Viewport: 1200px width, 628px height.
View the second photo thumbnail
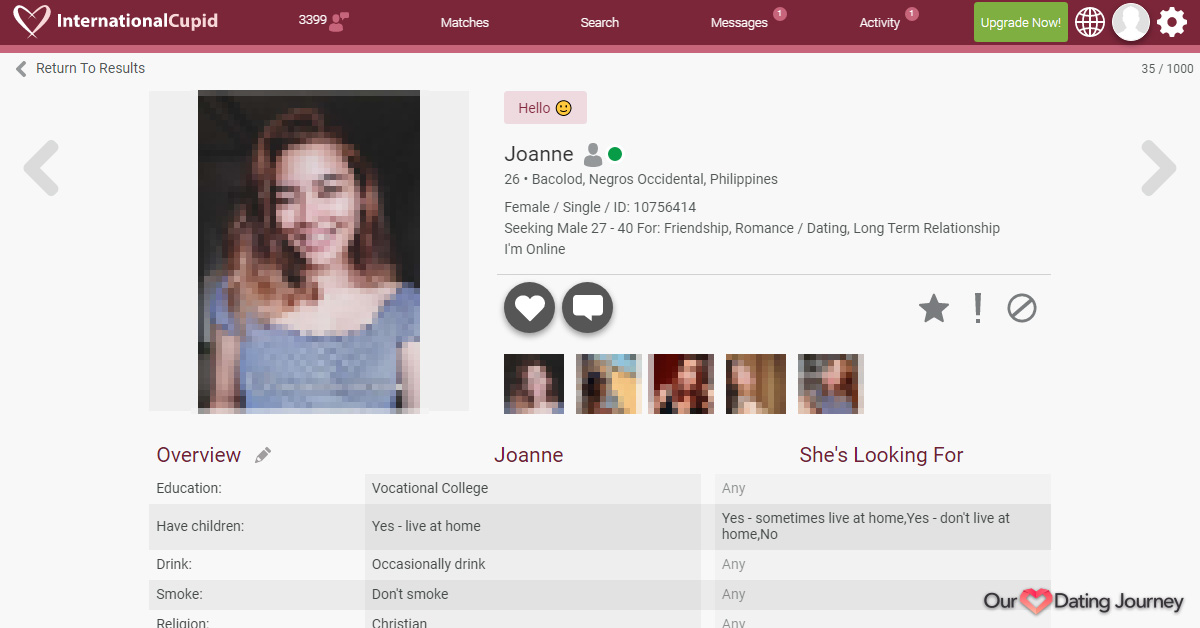(608, 384)
